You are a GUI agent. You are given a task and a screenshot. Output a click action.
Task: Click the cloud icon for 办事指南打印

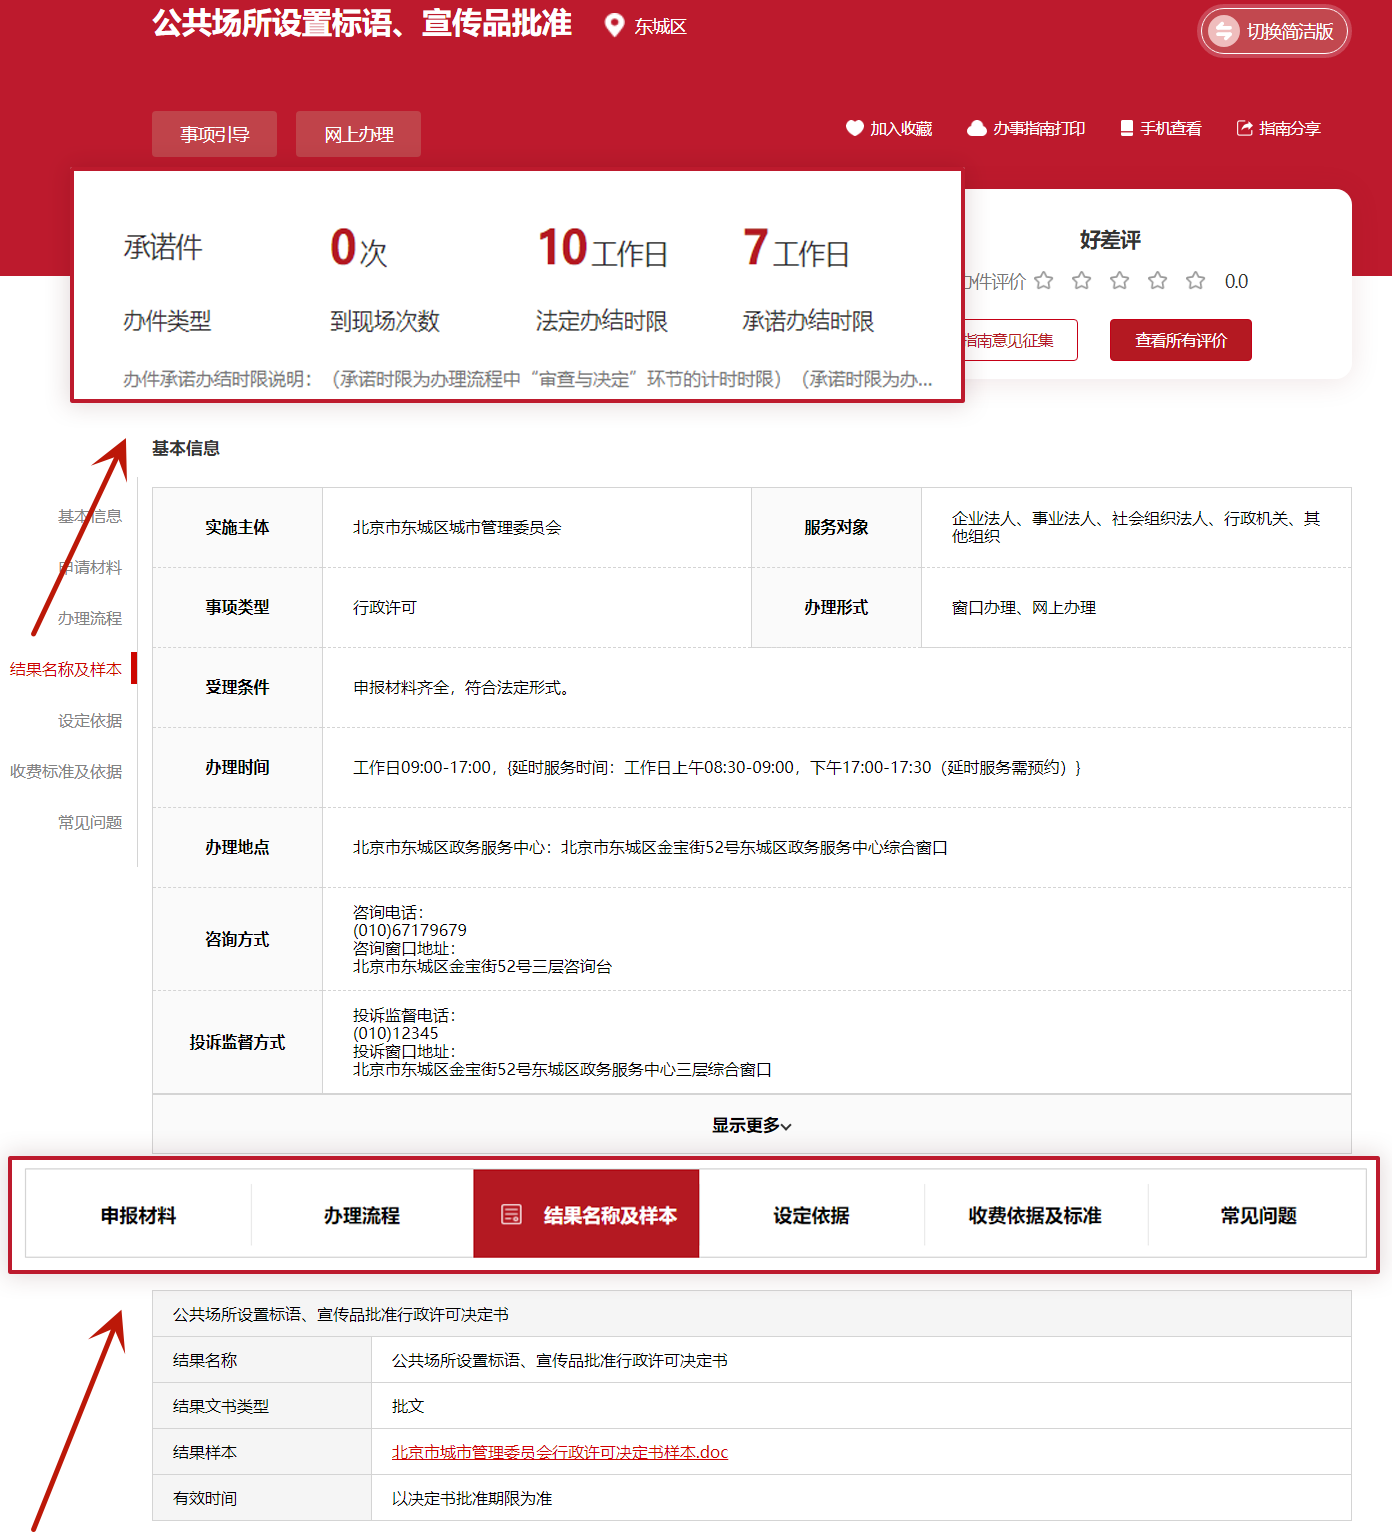[x=977, y=128]
